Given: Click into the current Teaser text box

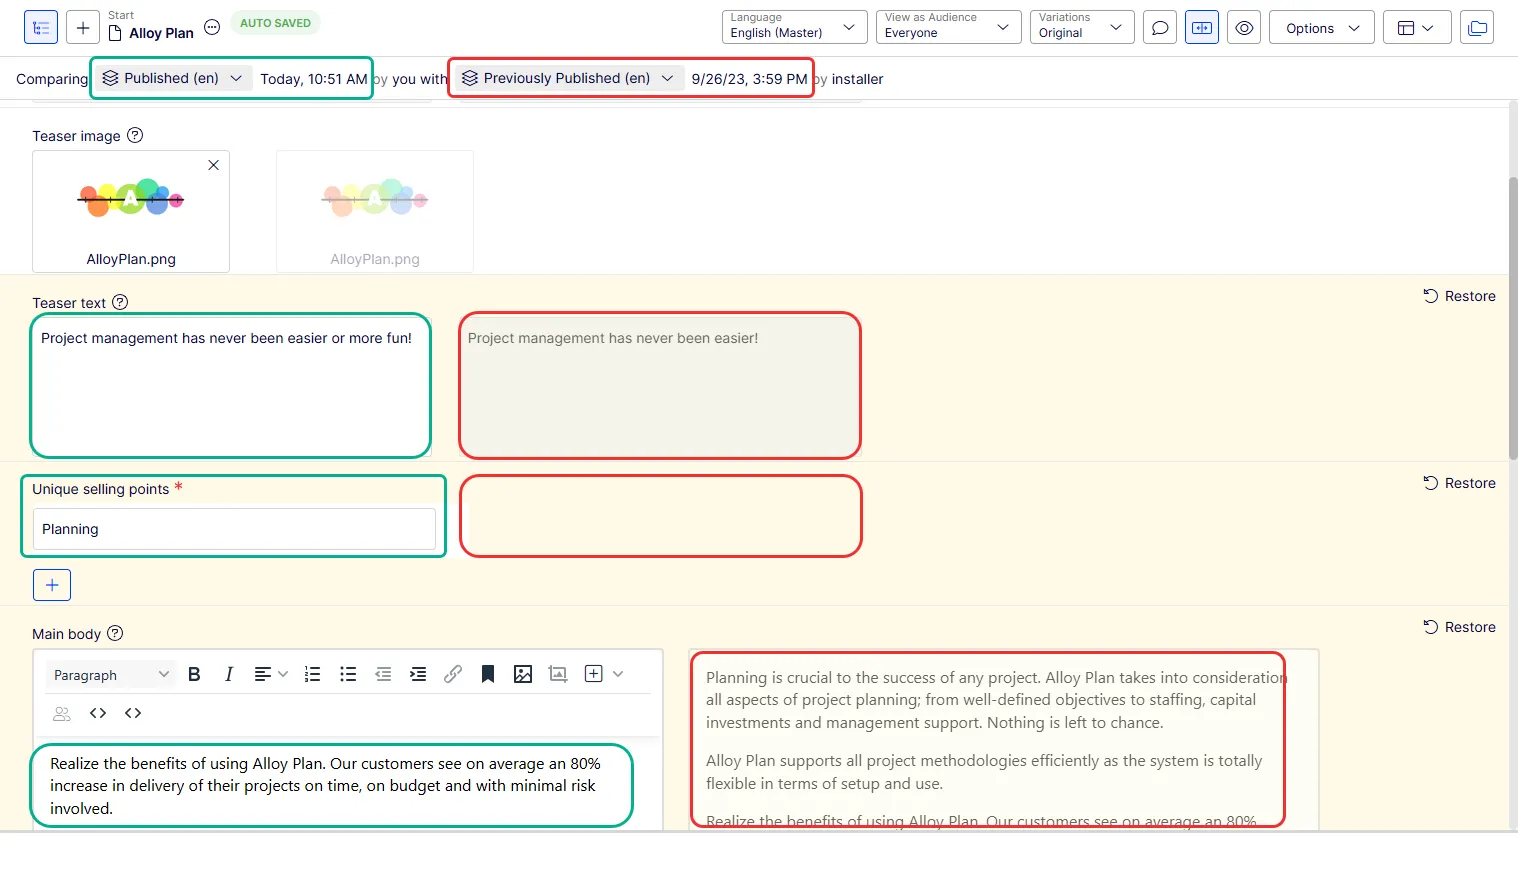Looking at the screenshot, I should click(x=231, y=386).
